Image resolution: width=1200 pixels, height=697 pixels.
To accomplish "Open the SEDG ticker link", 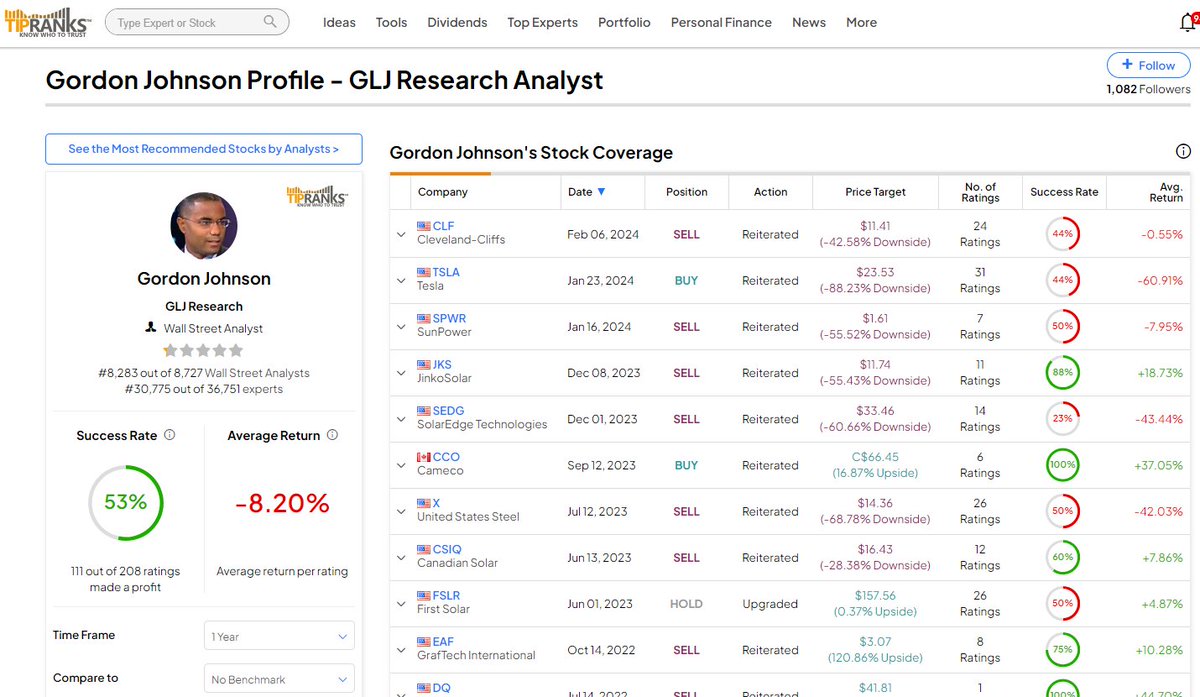I will 448,411.
